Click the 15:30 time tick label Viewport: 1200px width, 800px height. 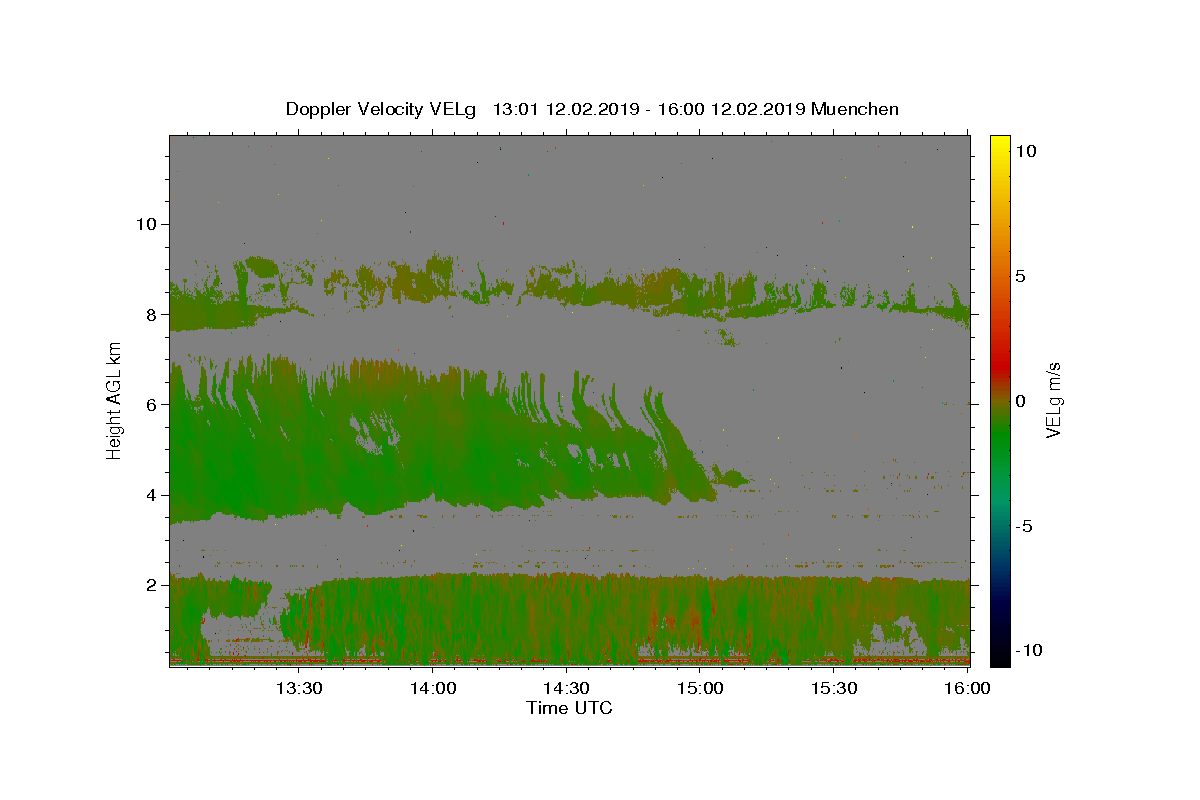coord(833,688)
